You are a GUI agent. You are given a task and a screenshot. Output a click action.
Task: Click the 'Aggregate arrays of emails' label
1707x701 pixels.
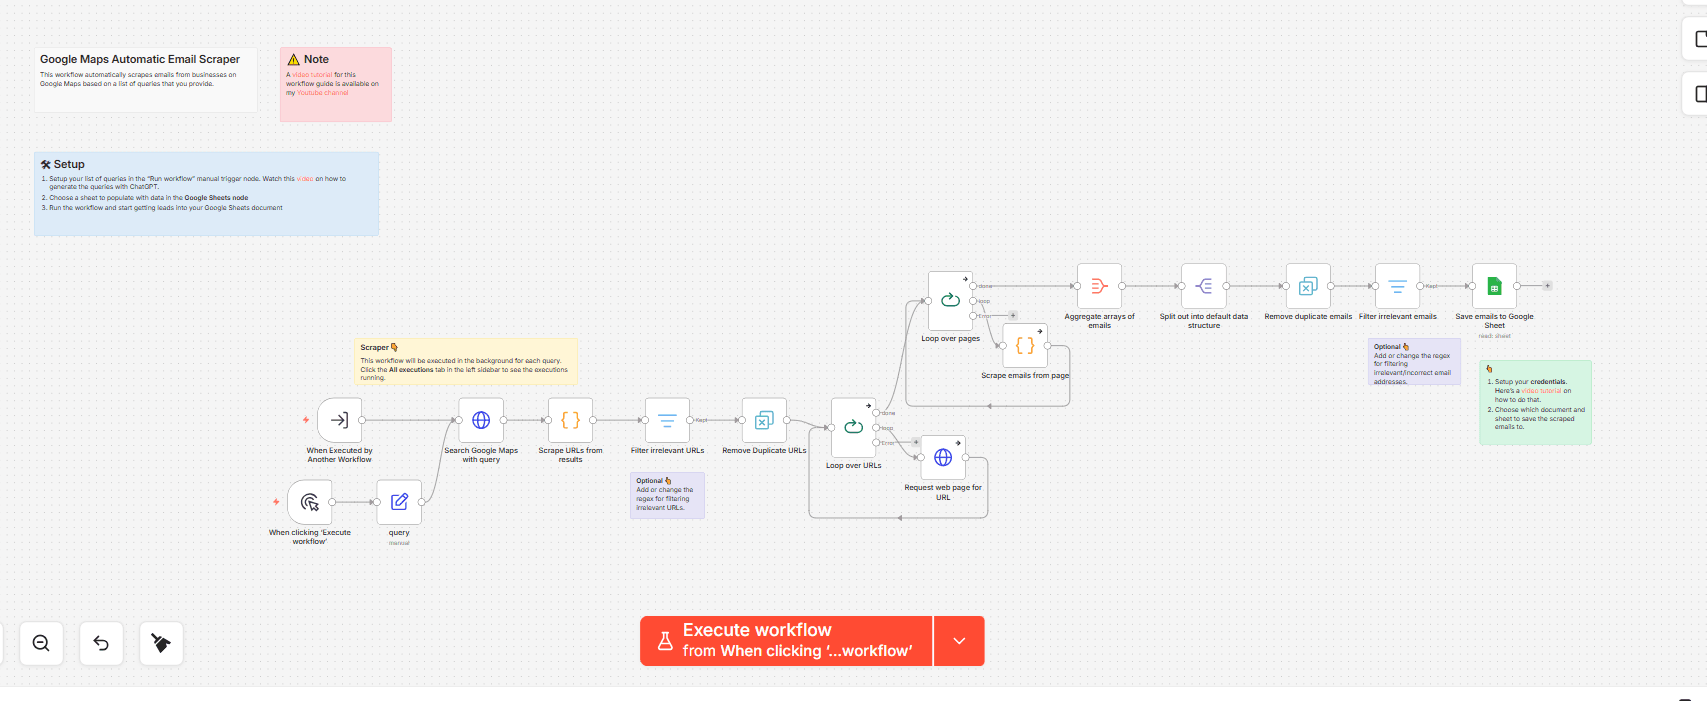click(1099, 321)
